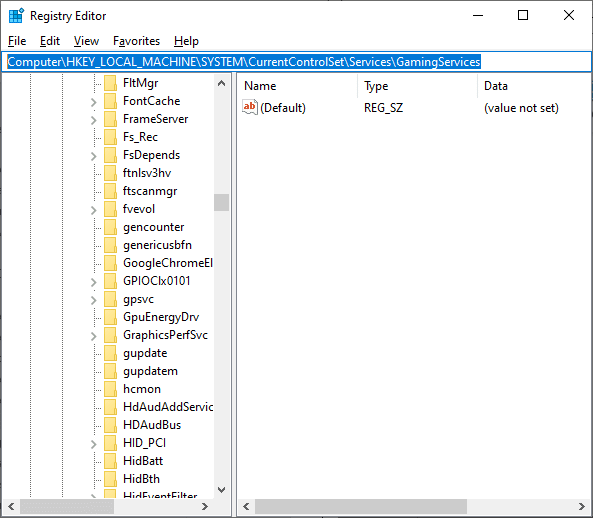Open the Favorites menu

[x=136, y=41]
